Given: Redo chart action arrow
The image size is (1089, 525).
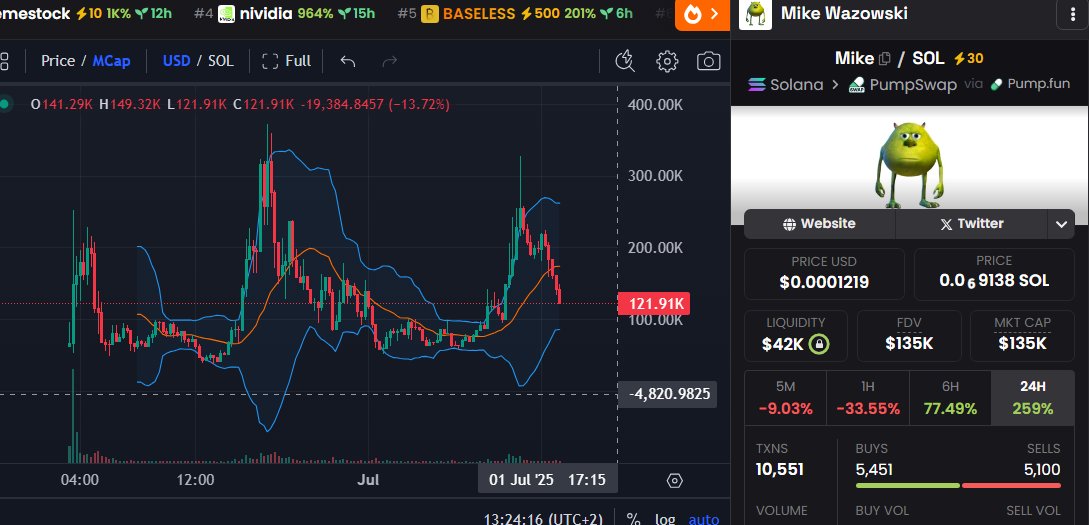Looking at the screenshot, I should coord(390,61).
